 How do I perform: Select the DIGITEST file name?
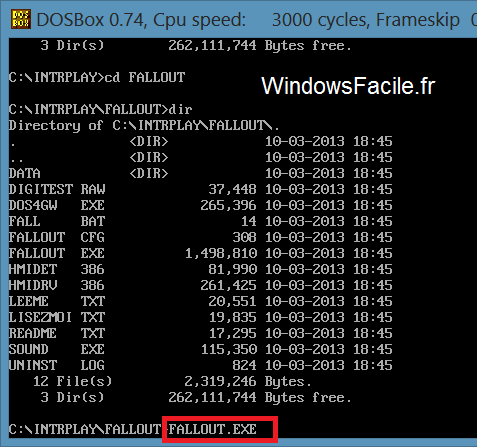[x=41, y=189]
